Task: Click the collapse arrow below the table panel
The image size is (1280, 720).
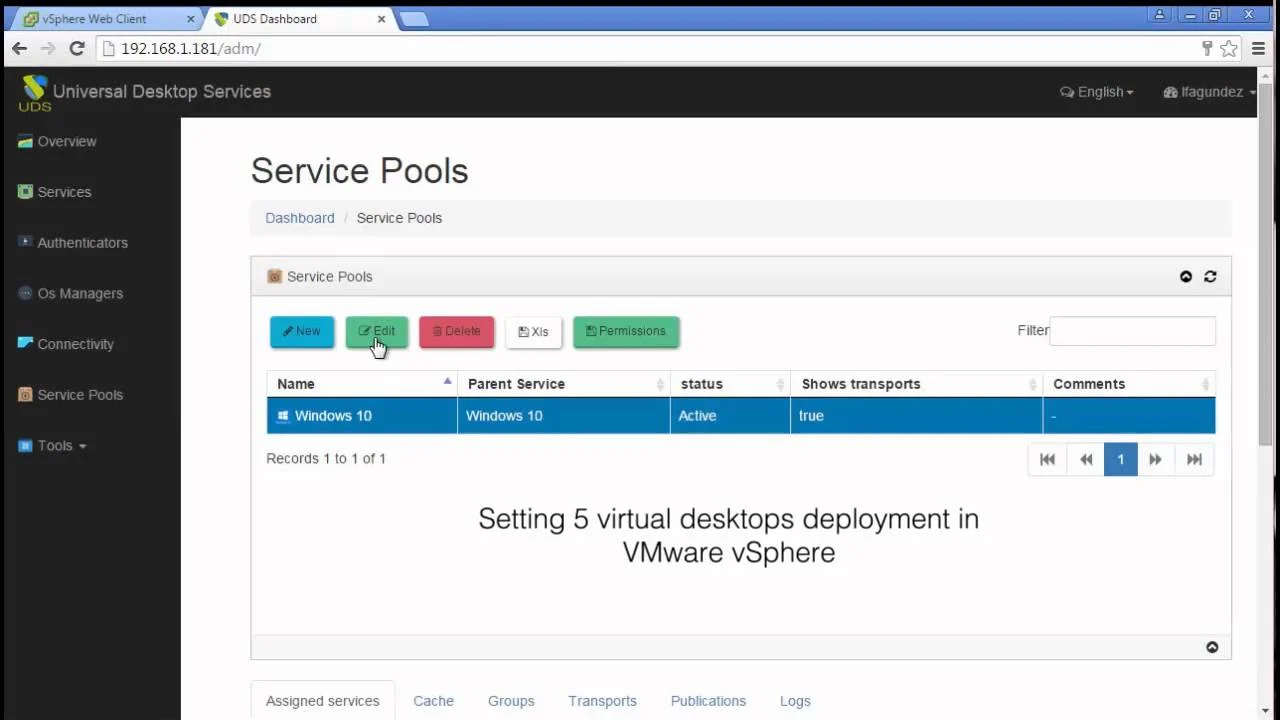Action: coord(1212,647)
